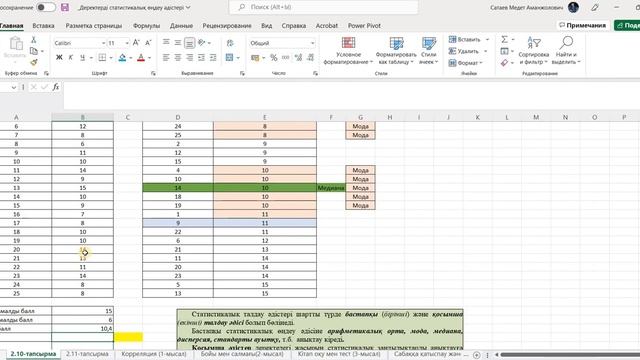This screenshot has width=640, height=360.
Task: Click the Increase decimal icon
Action: click(298, 58)
